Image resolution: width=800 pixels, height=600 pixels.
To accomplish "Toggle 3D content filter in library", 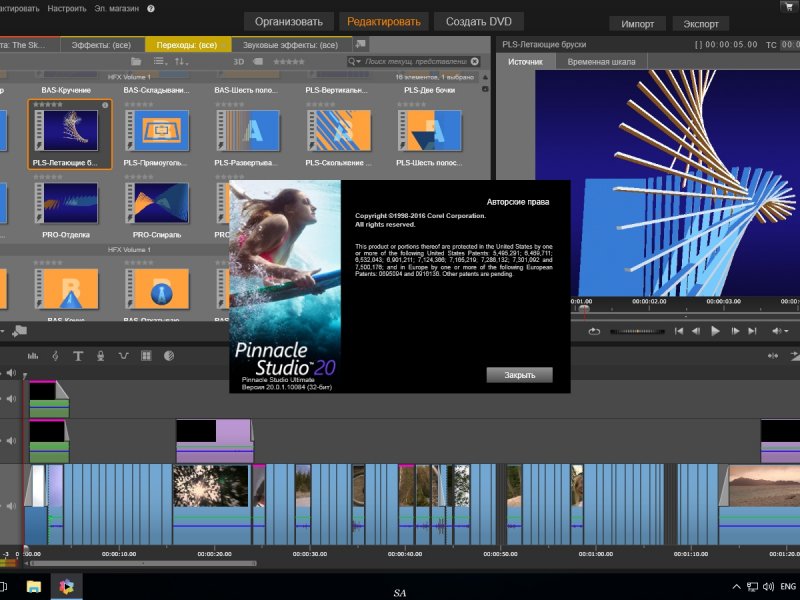I will coord(239,62).
